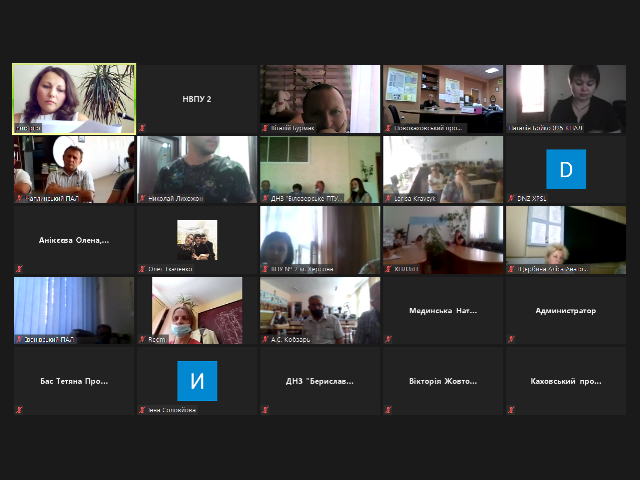Select the blue "D" avatar participant
Screen dimensions: 640x480
point(565,169)
